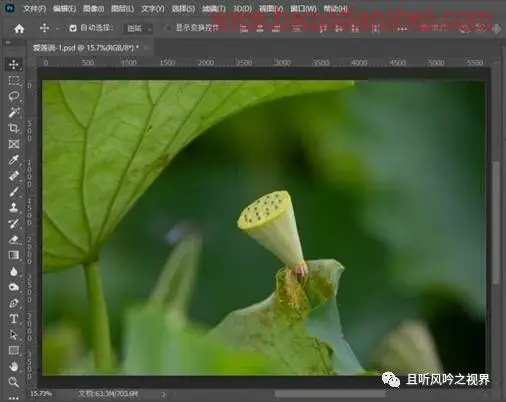506x402 pixels.
Task: Select the Dodge tool
Action: (x=14, y=287)
